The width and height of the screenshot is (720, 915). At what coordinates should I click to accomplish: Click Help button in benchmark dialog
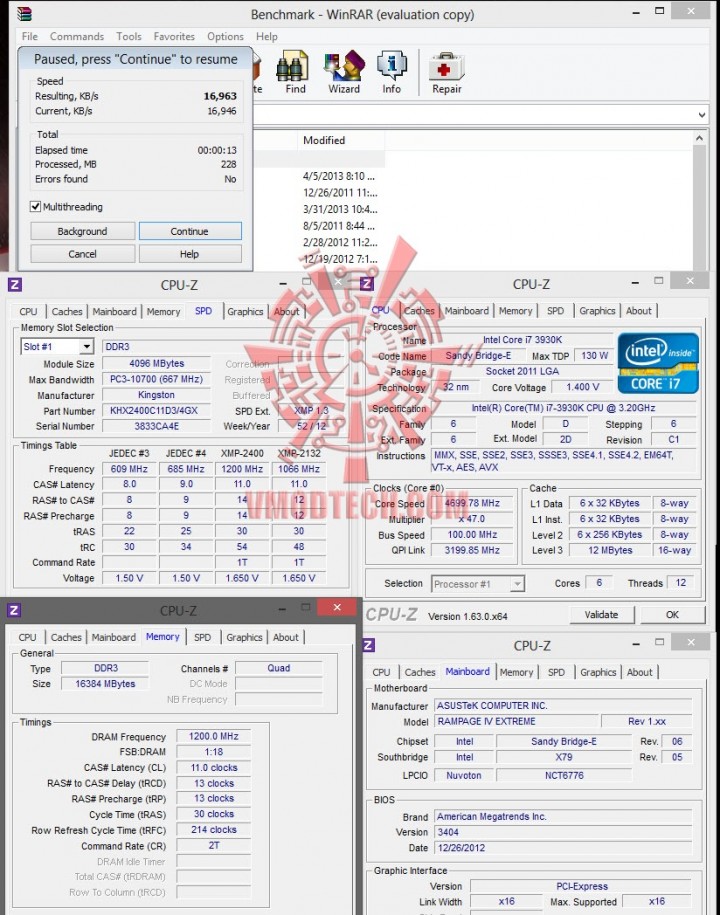point(190,254)
